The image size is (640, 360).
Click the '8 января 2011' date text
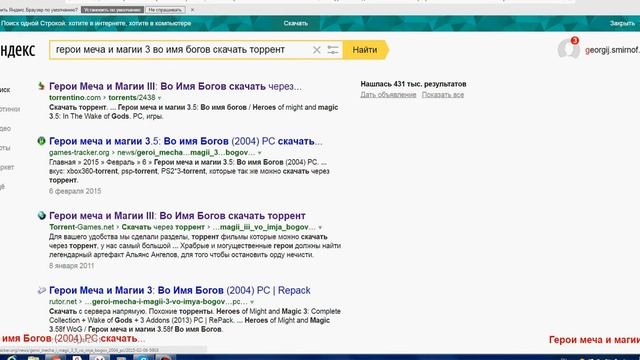point(71,266)
